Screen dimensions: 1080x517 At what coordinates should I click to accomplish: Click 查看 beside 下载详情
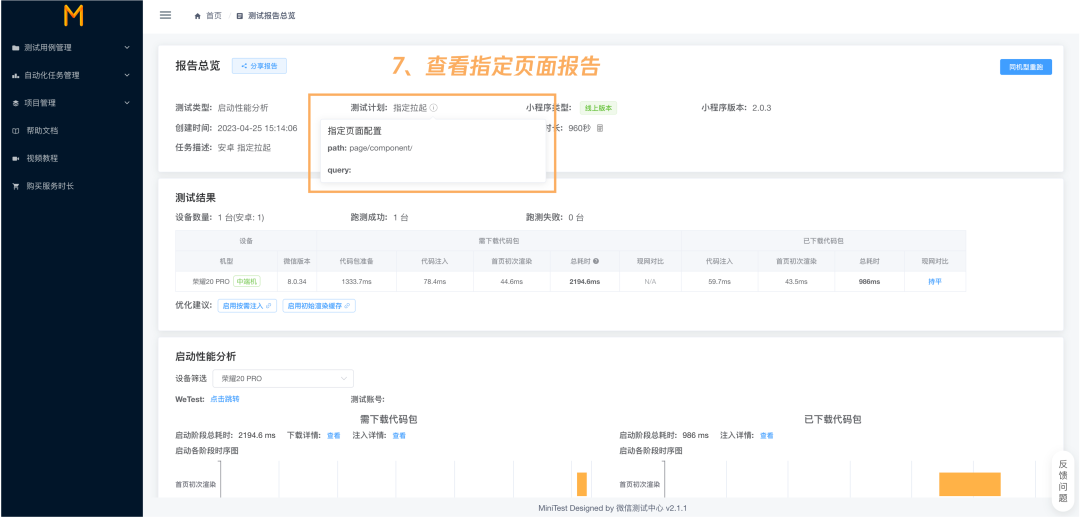[333, 436]
